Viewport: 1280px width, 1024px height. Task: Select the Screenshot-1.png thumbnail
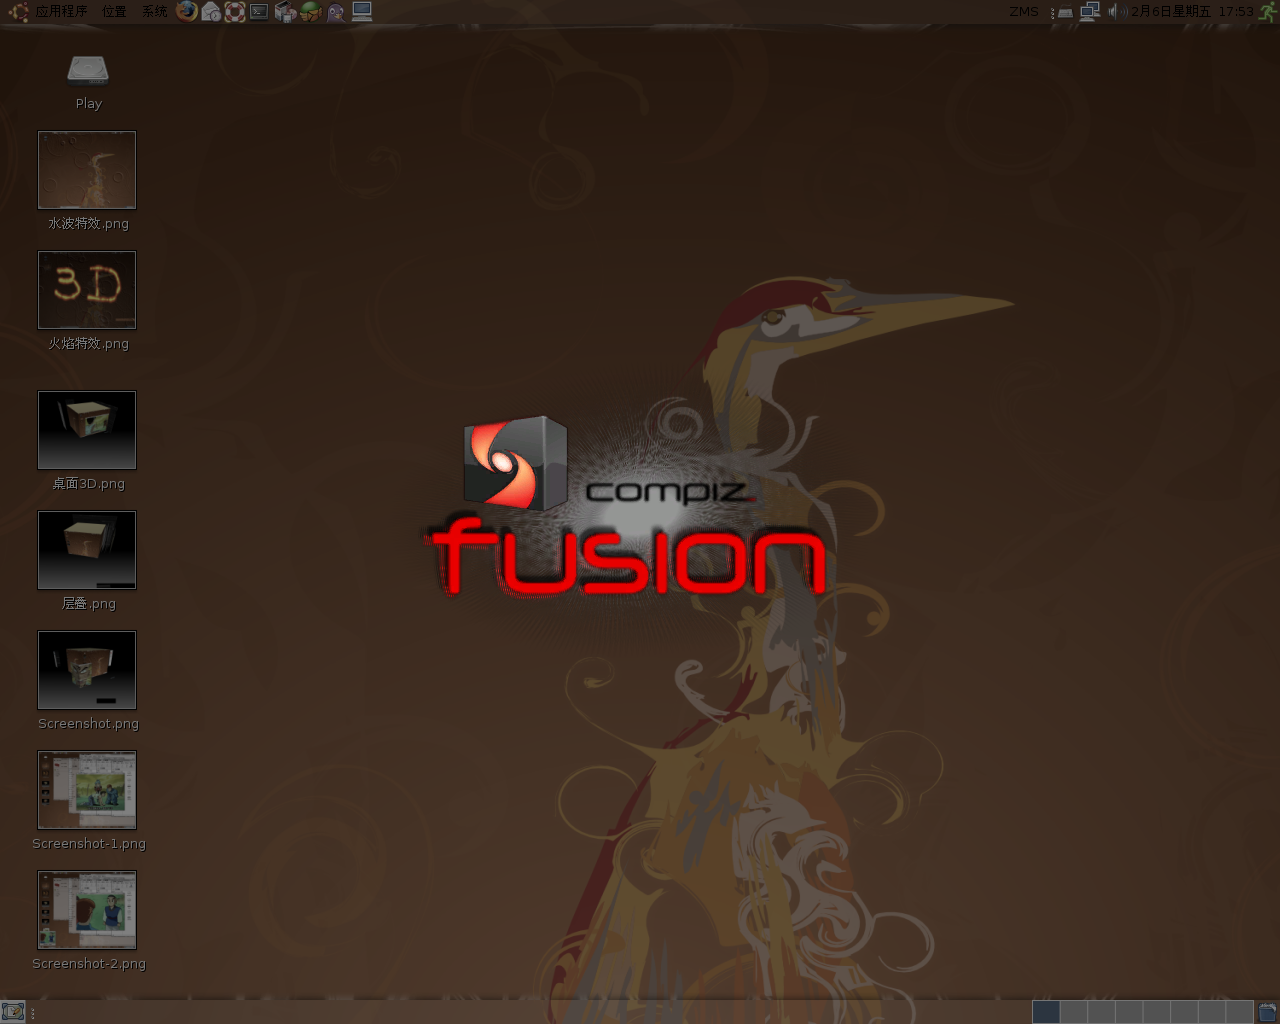pos(87,790)
